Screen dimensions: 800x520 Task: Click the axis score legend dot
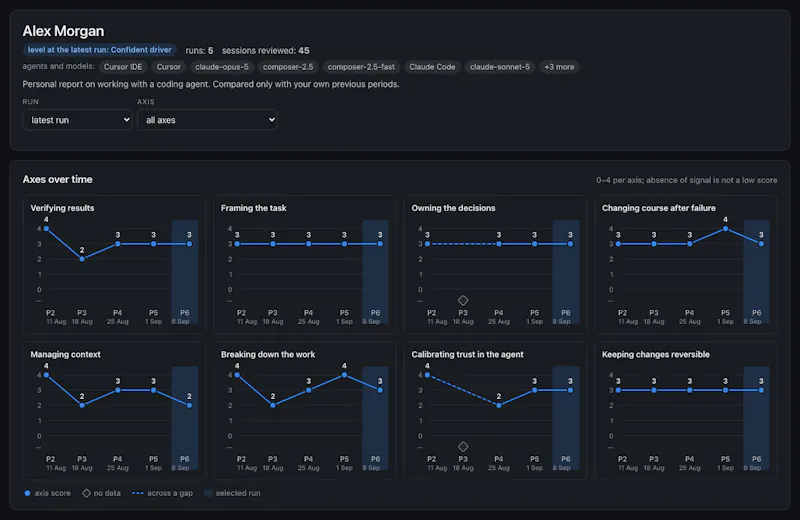[28, 493]
